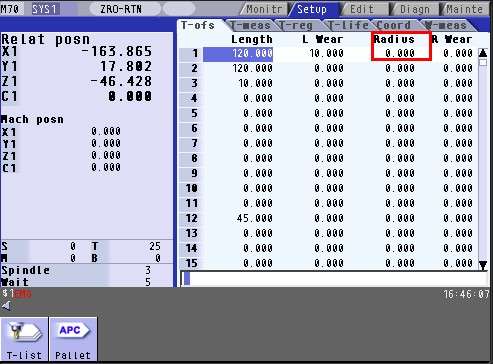Click the left-pointing menu arrow icon

tap(6, 306)
